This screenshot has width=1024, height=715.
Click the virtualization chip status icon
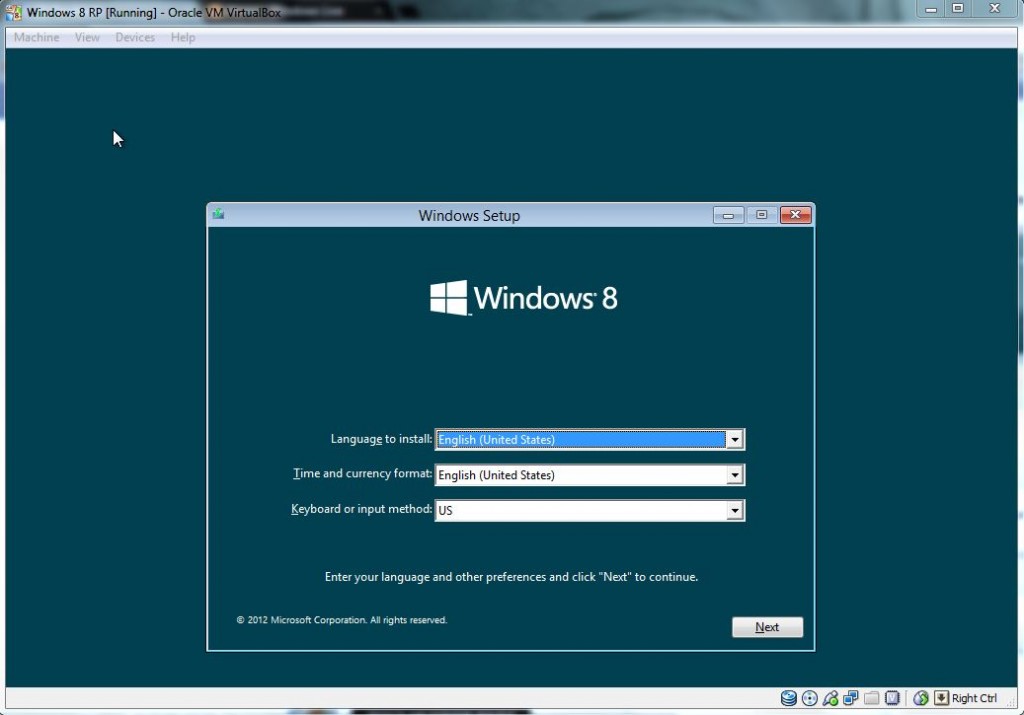click(x=892, y=698)
